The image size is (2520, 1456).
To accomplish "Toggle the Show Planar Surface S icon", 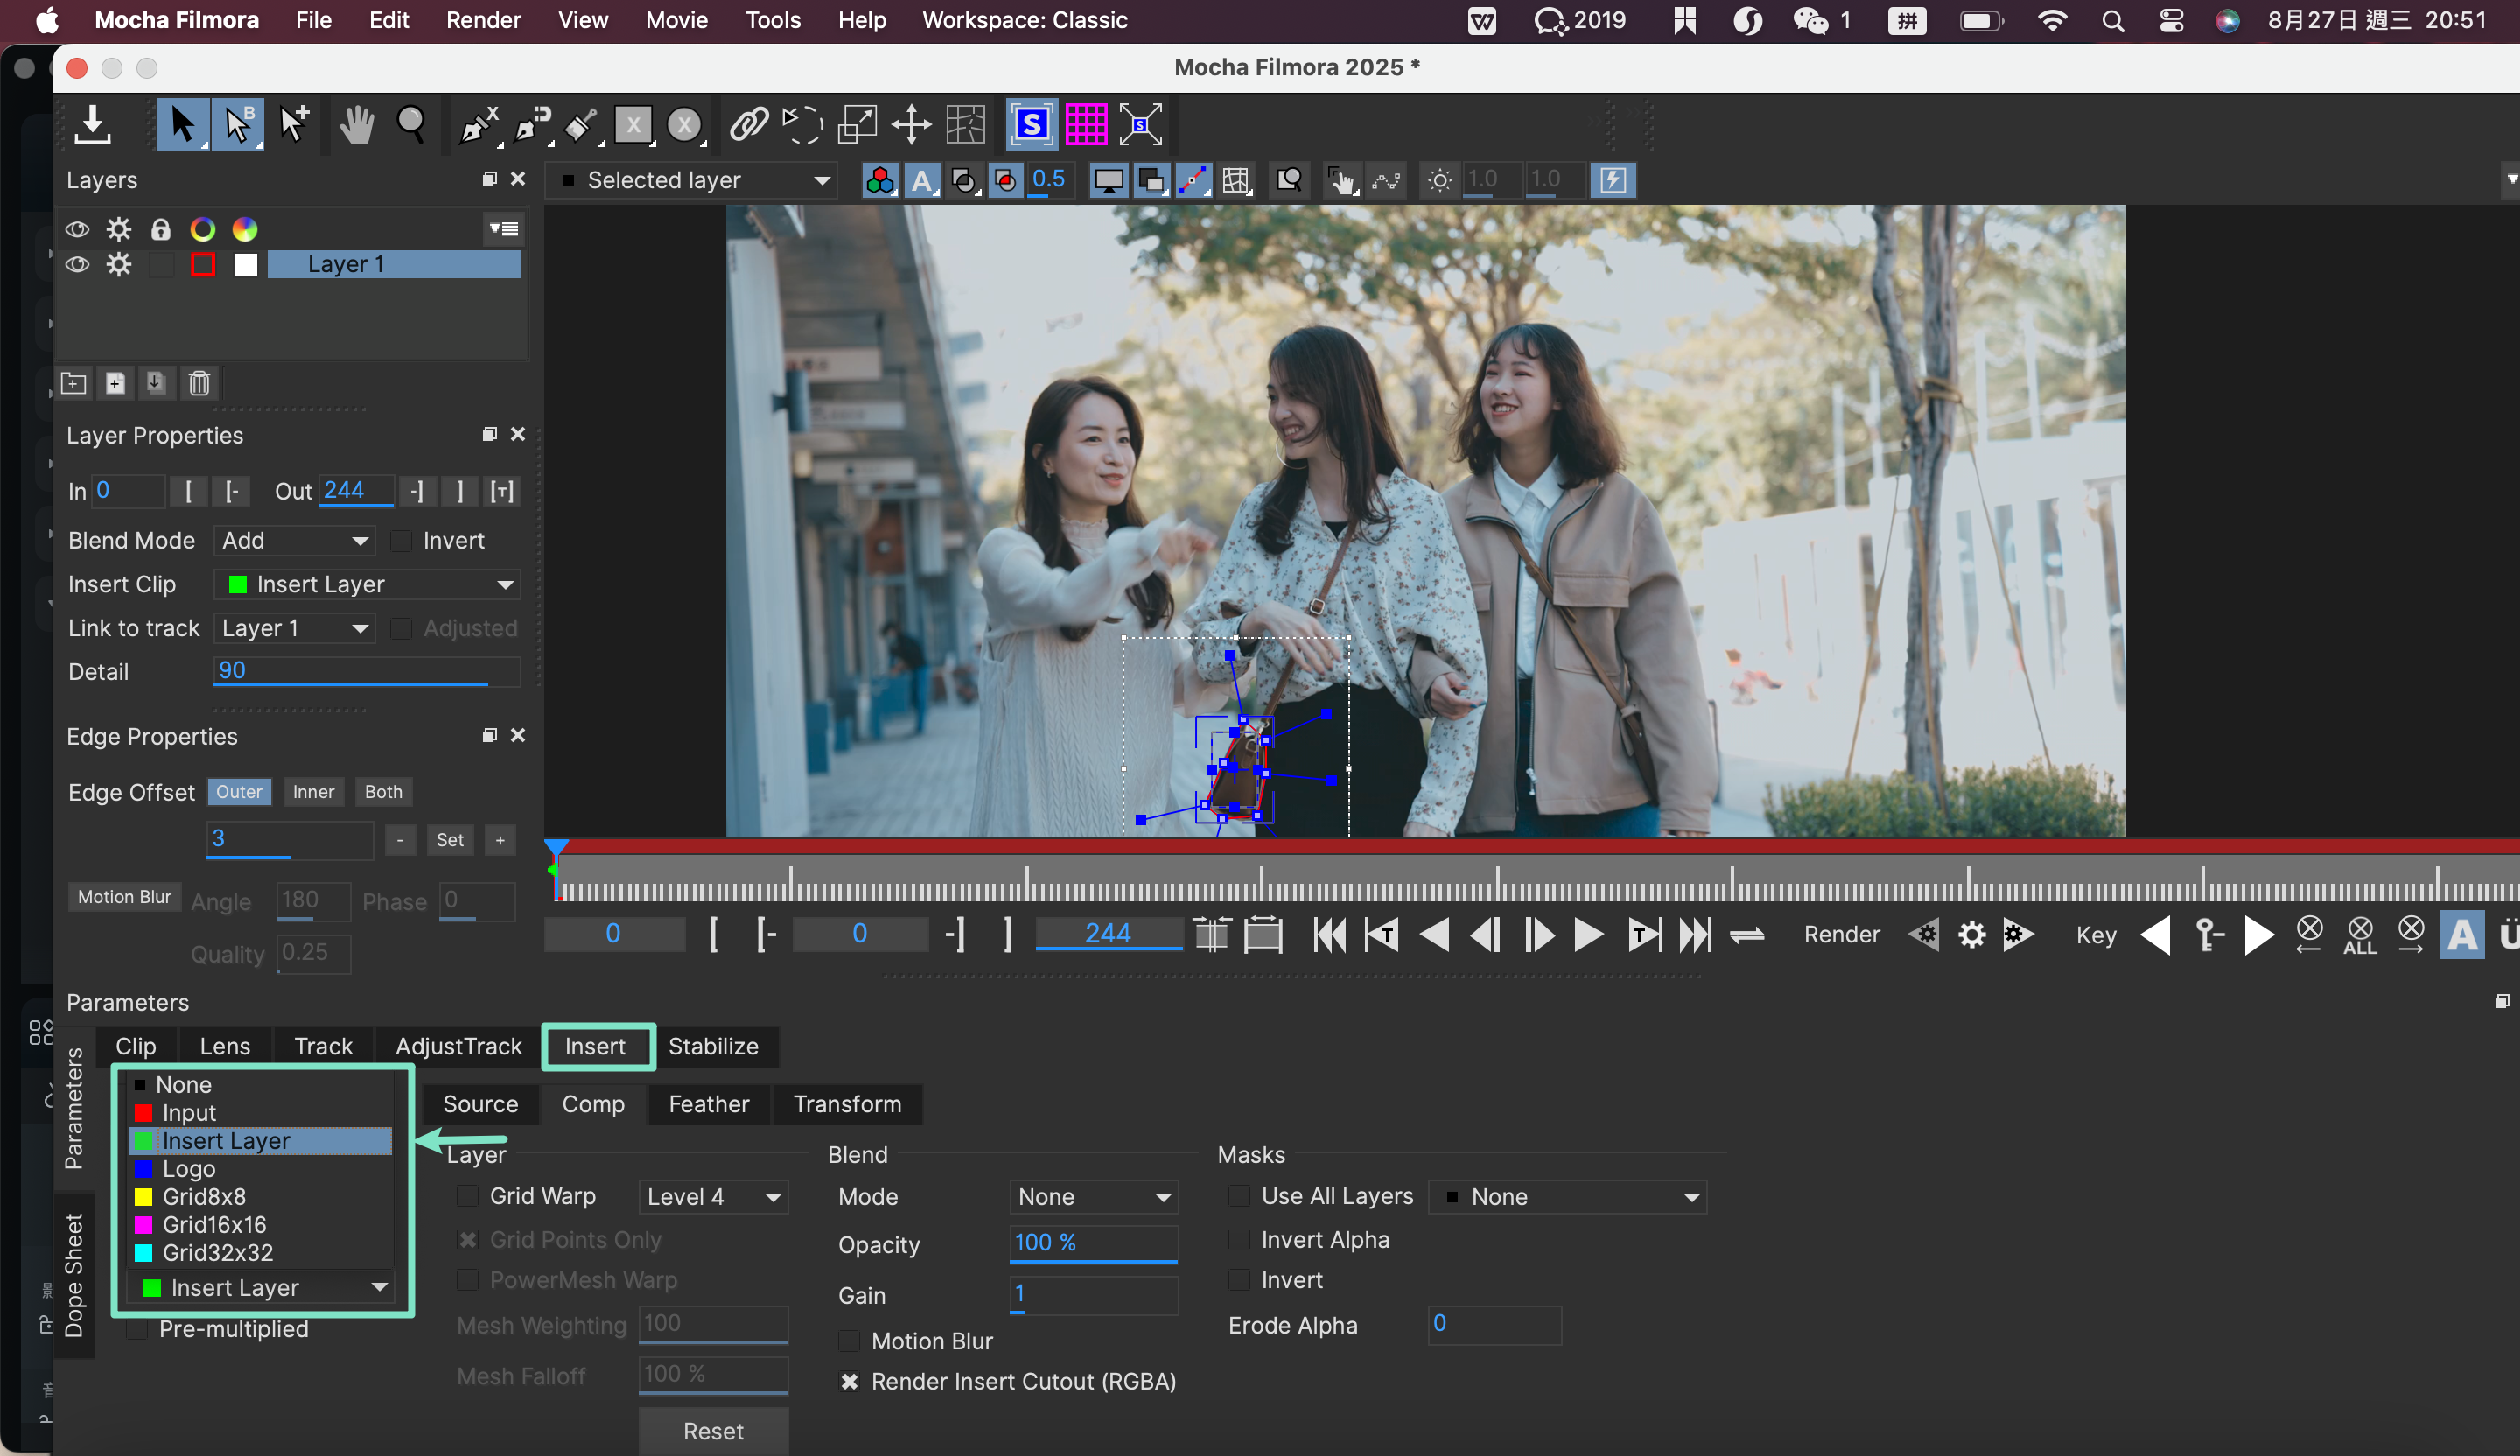I will 1031,125.
